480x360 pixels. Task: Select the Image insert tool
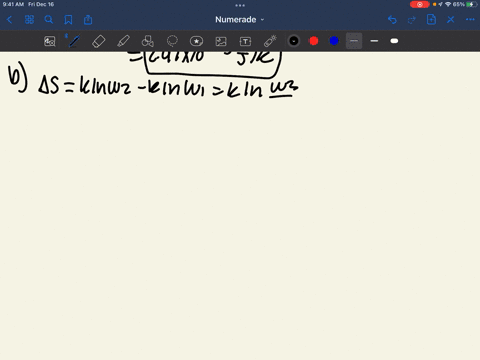(x=221, y=41)
